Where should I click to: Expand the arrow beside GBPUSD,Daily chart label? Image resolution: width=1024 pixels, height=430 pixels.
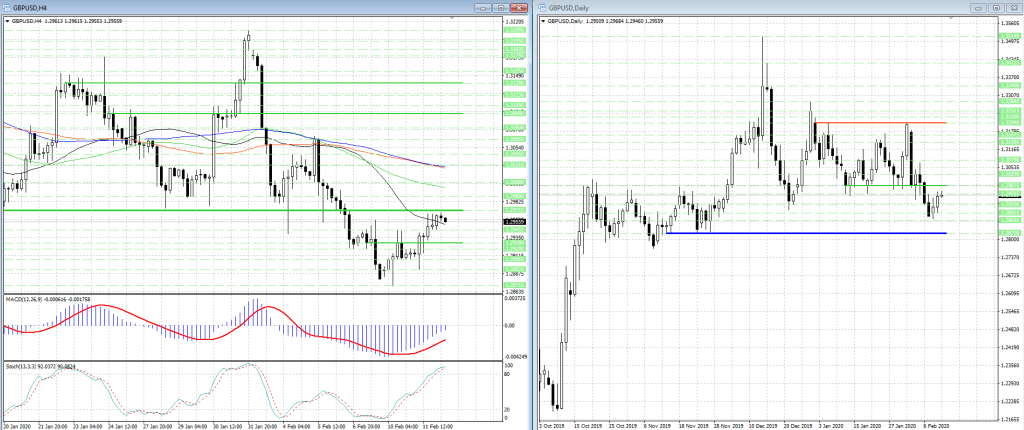pos(543,20)
